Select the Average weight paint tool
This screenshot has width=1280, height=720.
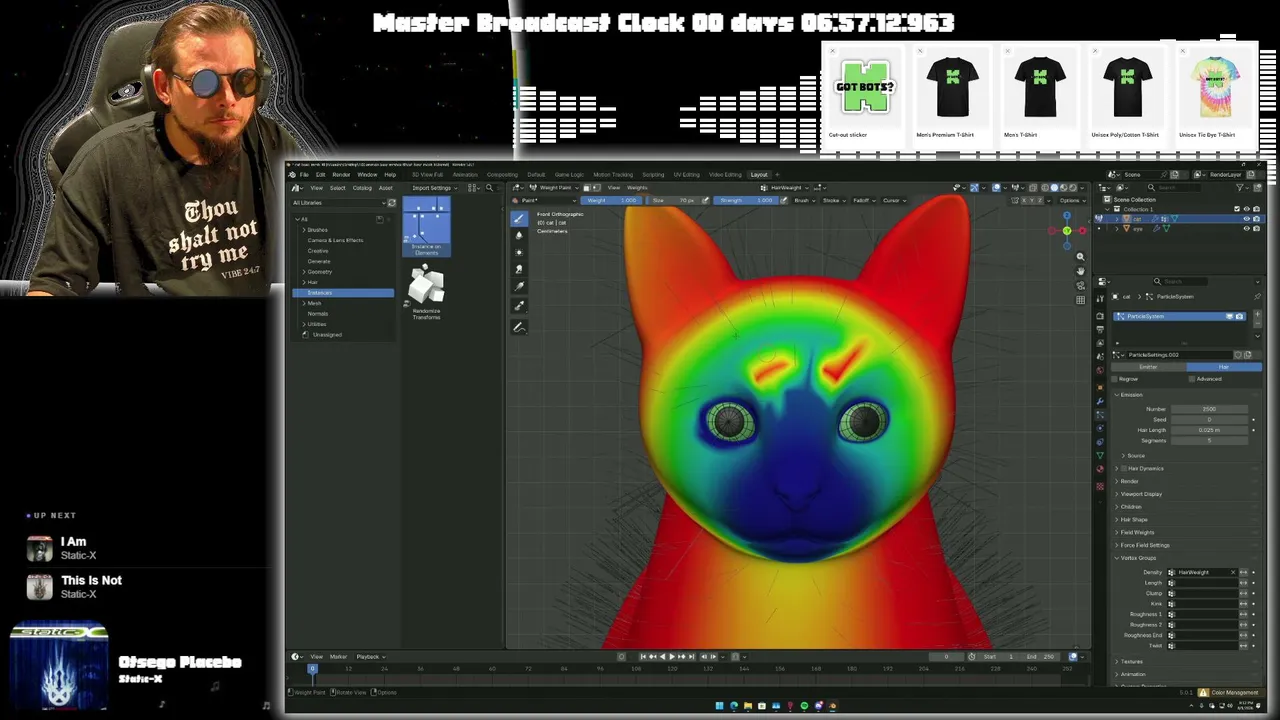tap(519, 252)
